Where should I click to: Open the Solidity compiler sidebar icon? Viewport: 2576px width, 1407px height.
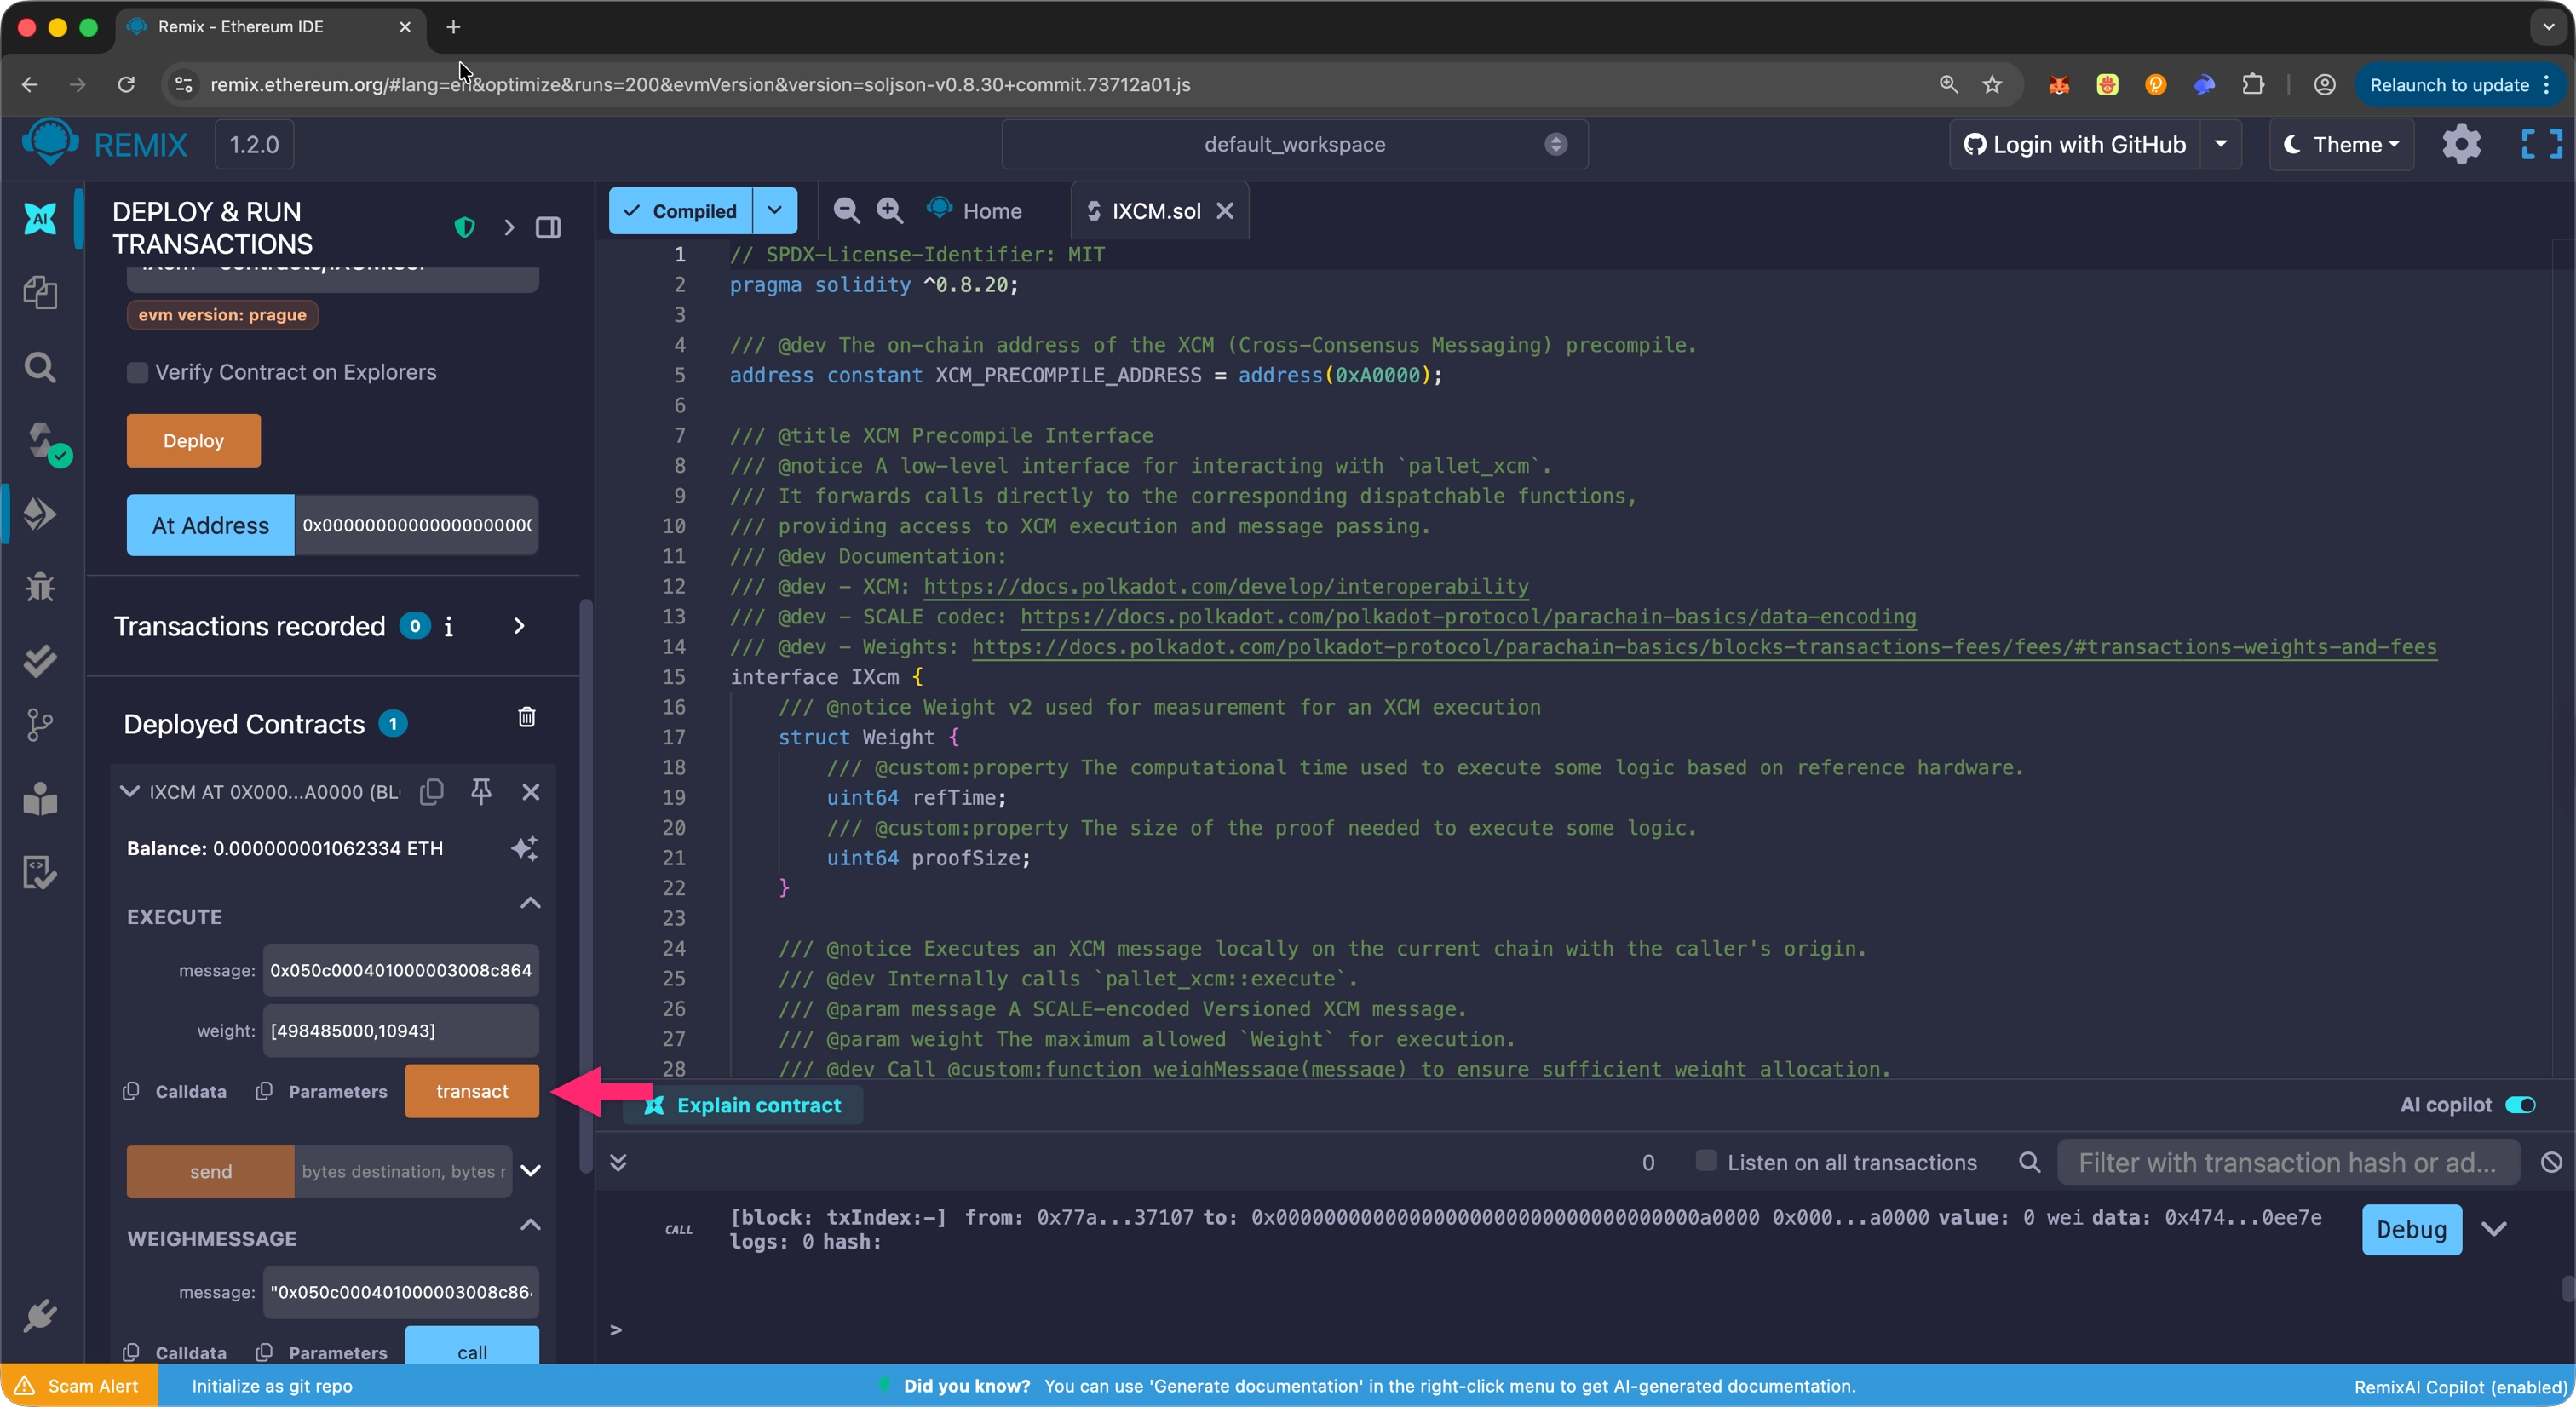tap(42, 441)
